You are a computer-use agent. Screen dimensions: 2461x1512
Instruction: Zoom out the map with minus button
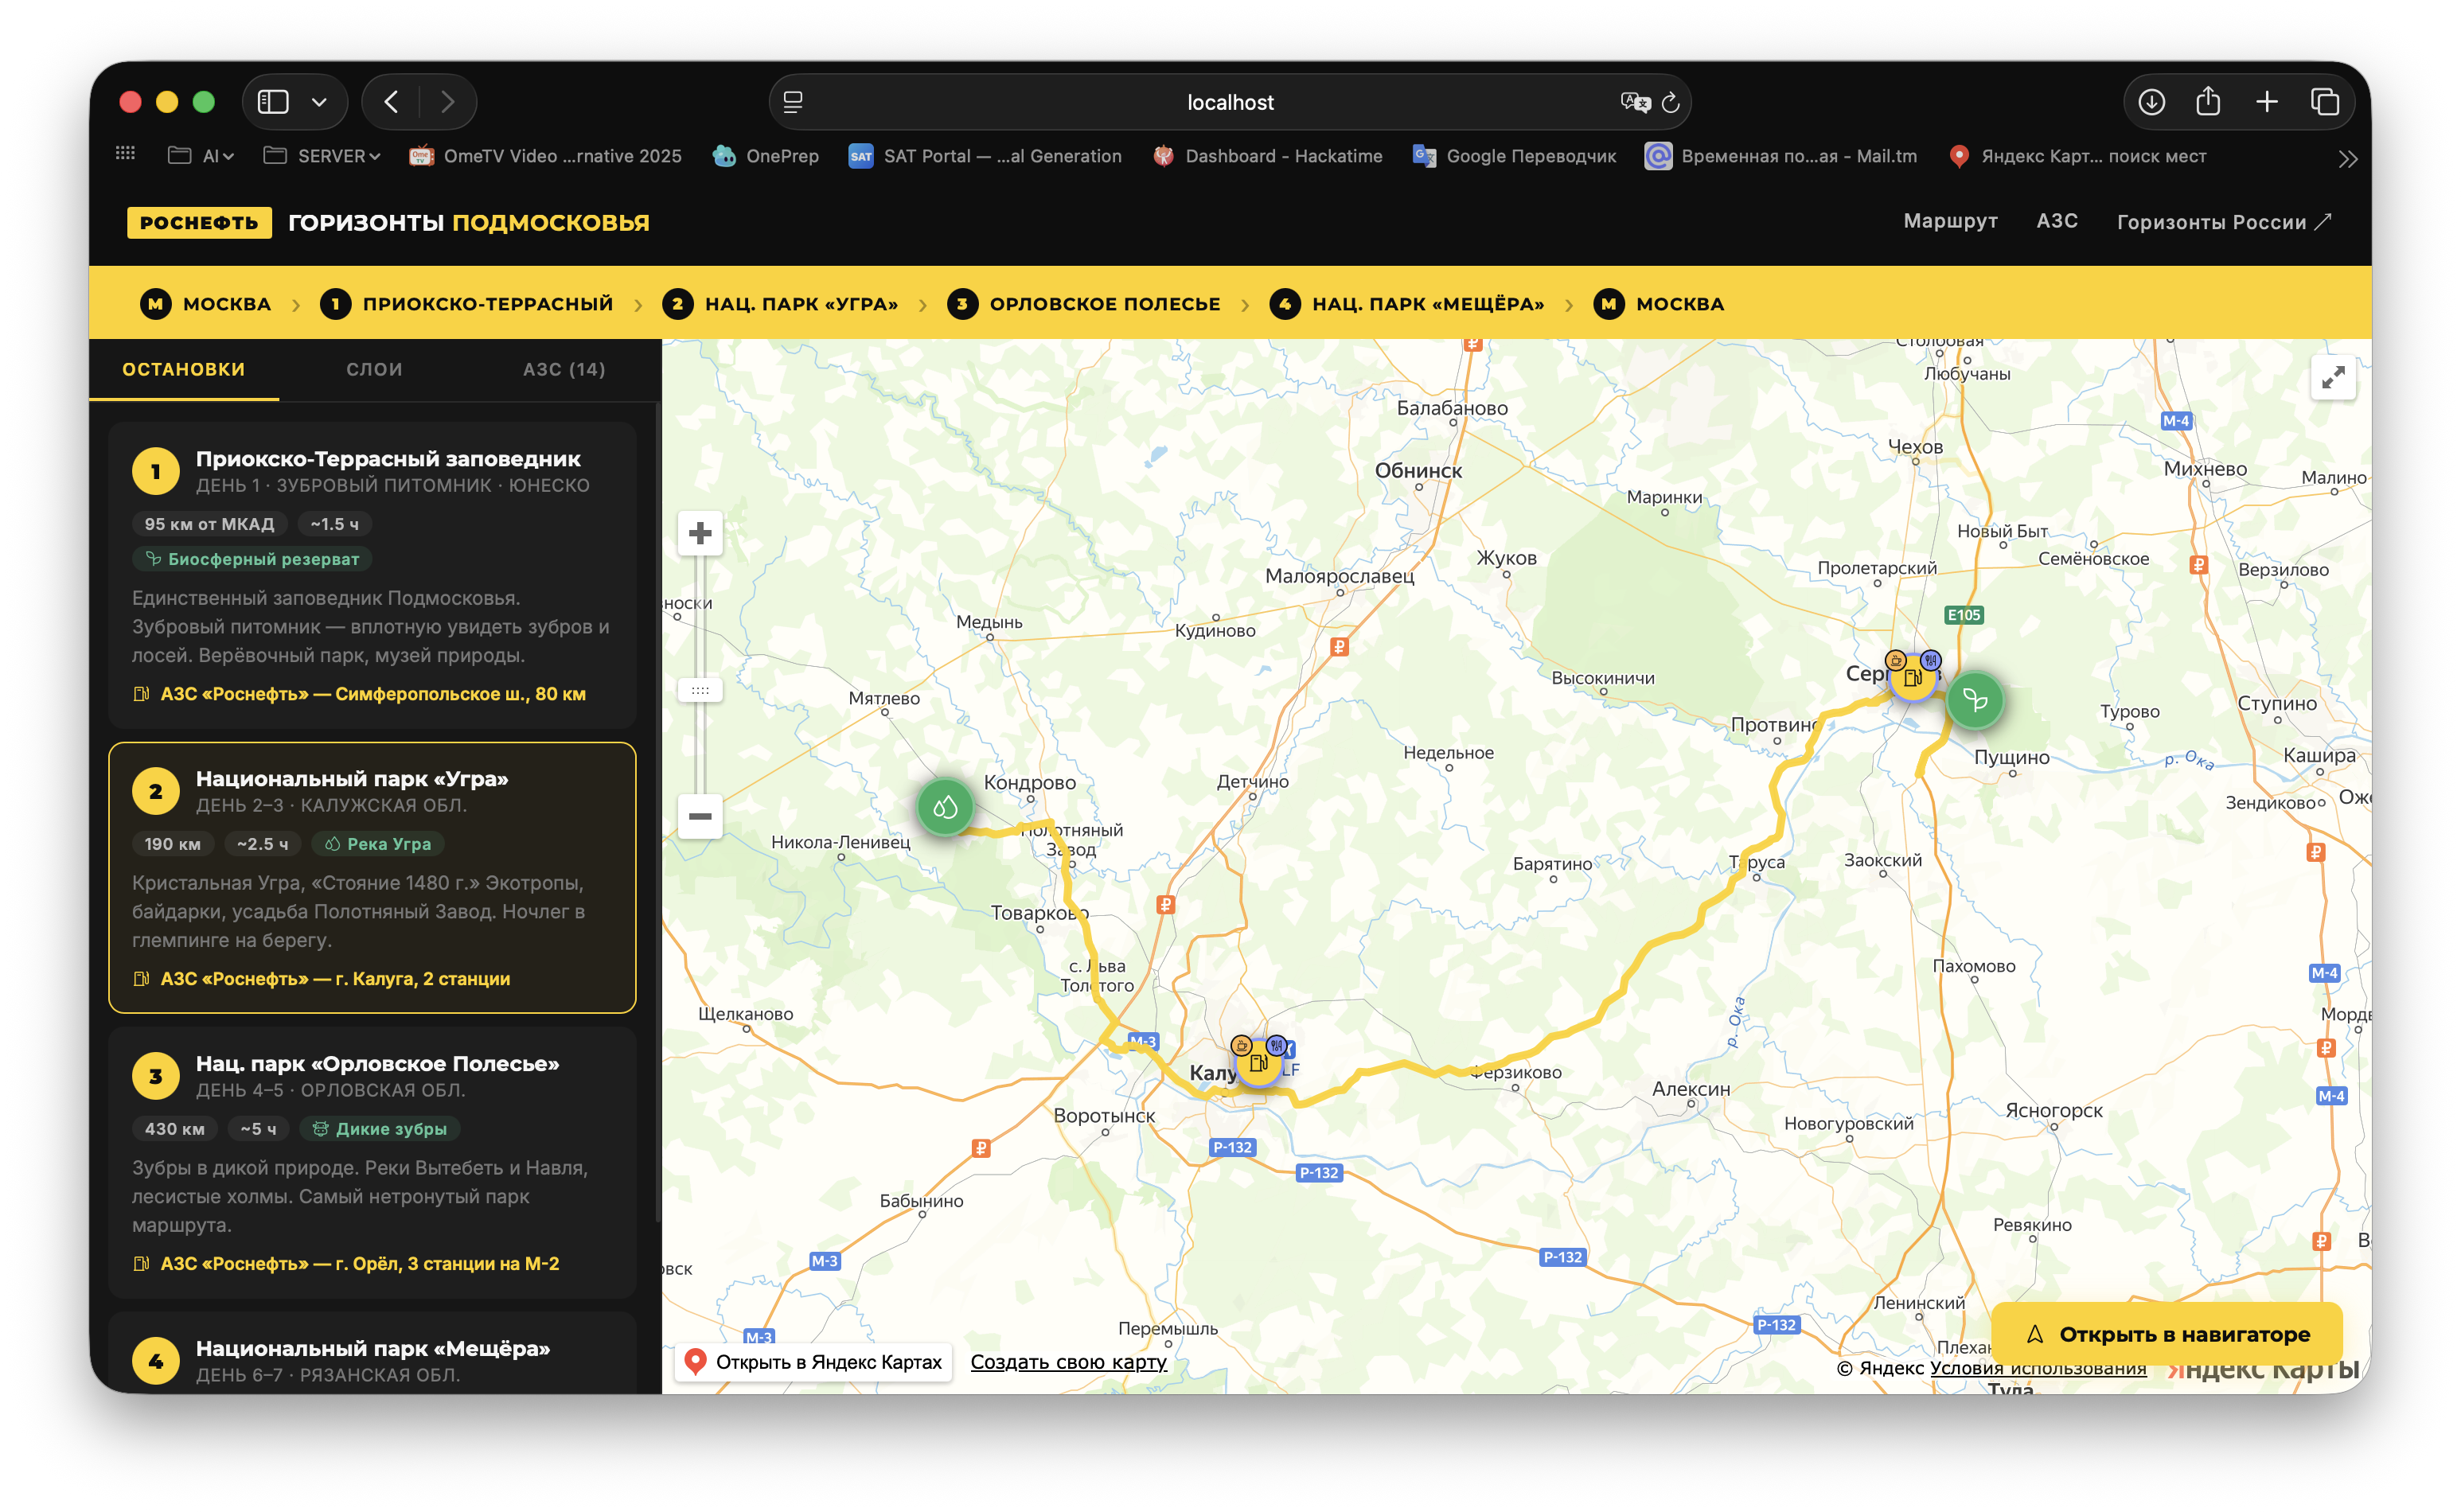click(700, 816)
